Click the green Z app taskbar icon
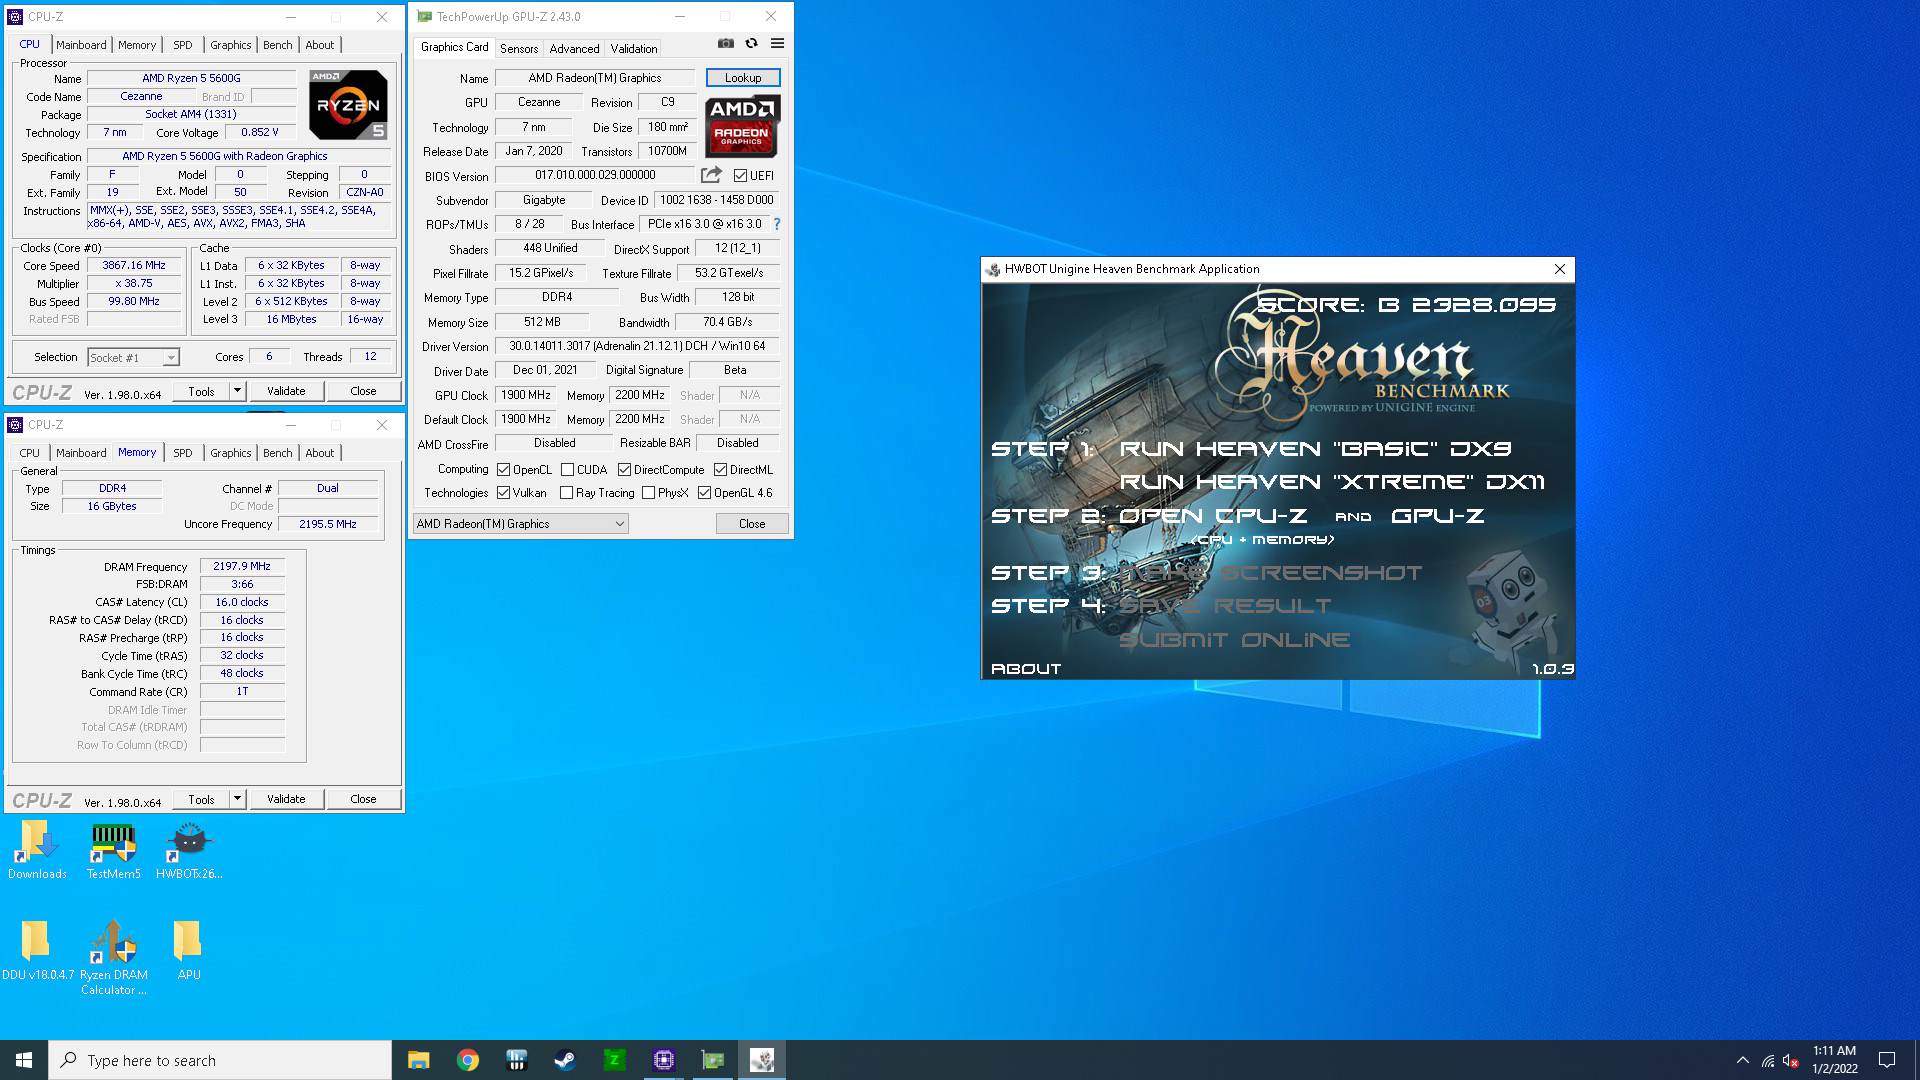The width and height of the screenshot is (1920, 1080). 614,1060
